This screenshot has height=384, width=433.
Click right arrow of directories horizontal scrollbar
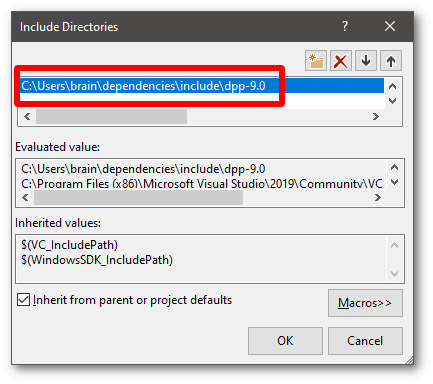pos(376,116)
